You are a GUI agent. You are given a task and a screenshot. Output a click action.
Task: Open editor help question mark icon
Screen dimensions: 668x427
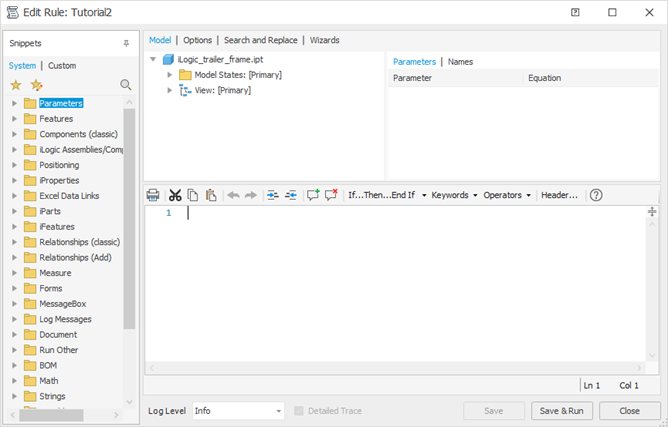(596, 195)
